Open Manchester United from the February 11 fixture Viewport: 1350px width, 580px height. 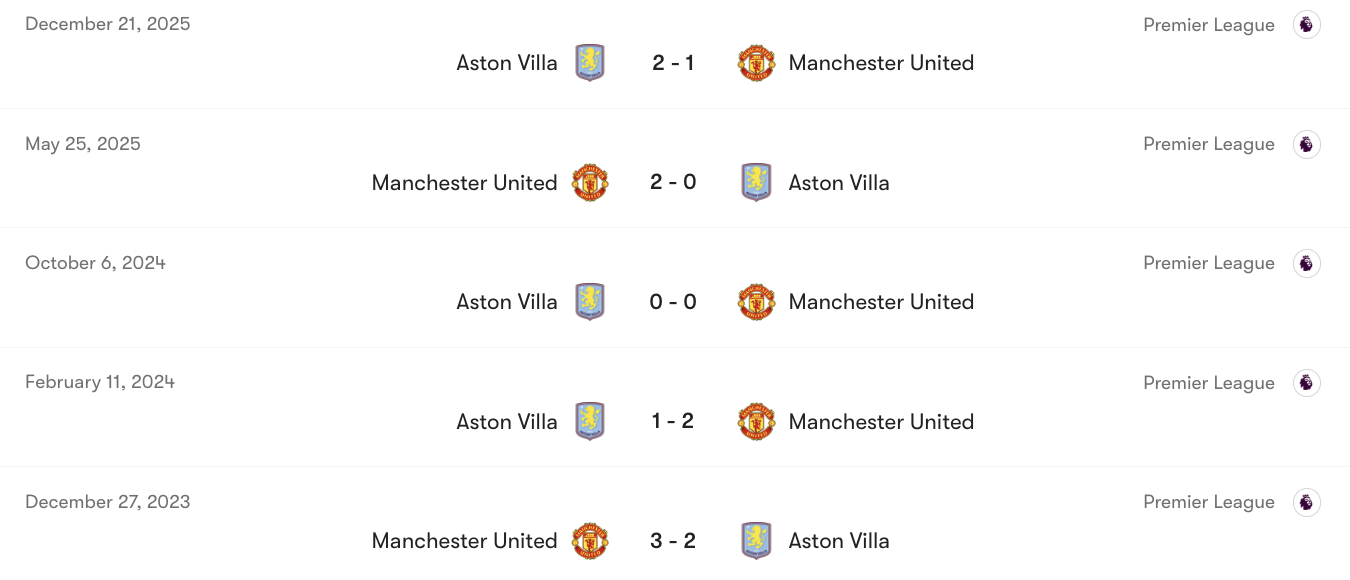tap(881, 421)
